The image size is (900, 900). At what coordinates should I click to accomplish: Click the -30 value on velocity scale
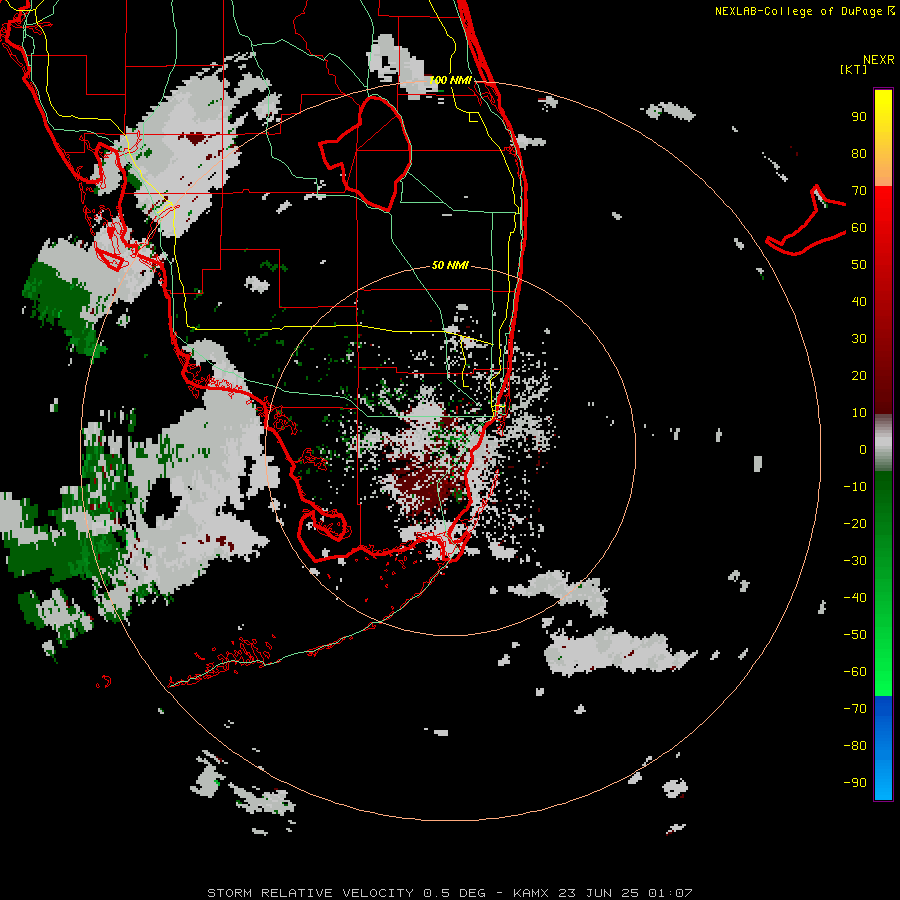(x=855, y=561)
